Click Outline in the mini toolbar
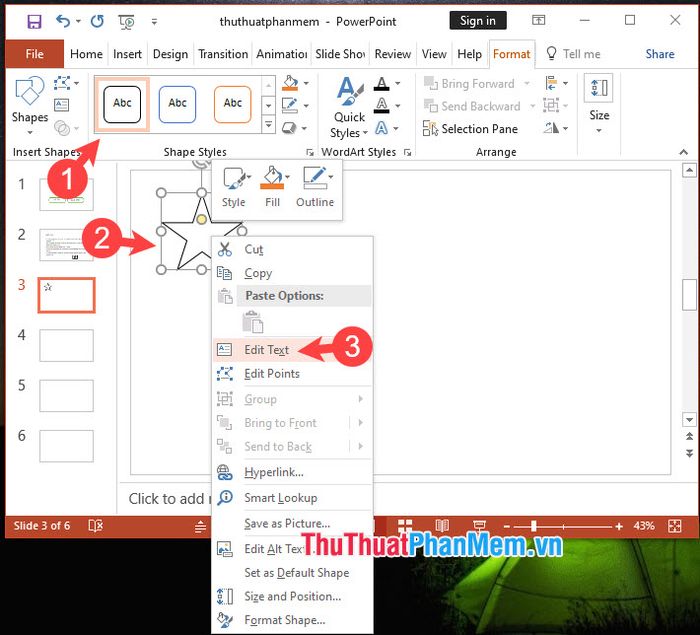The image size is (700, 635). point(315,188)
